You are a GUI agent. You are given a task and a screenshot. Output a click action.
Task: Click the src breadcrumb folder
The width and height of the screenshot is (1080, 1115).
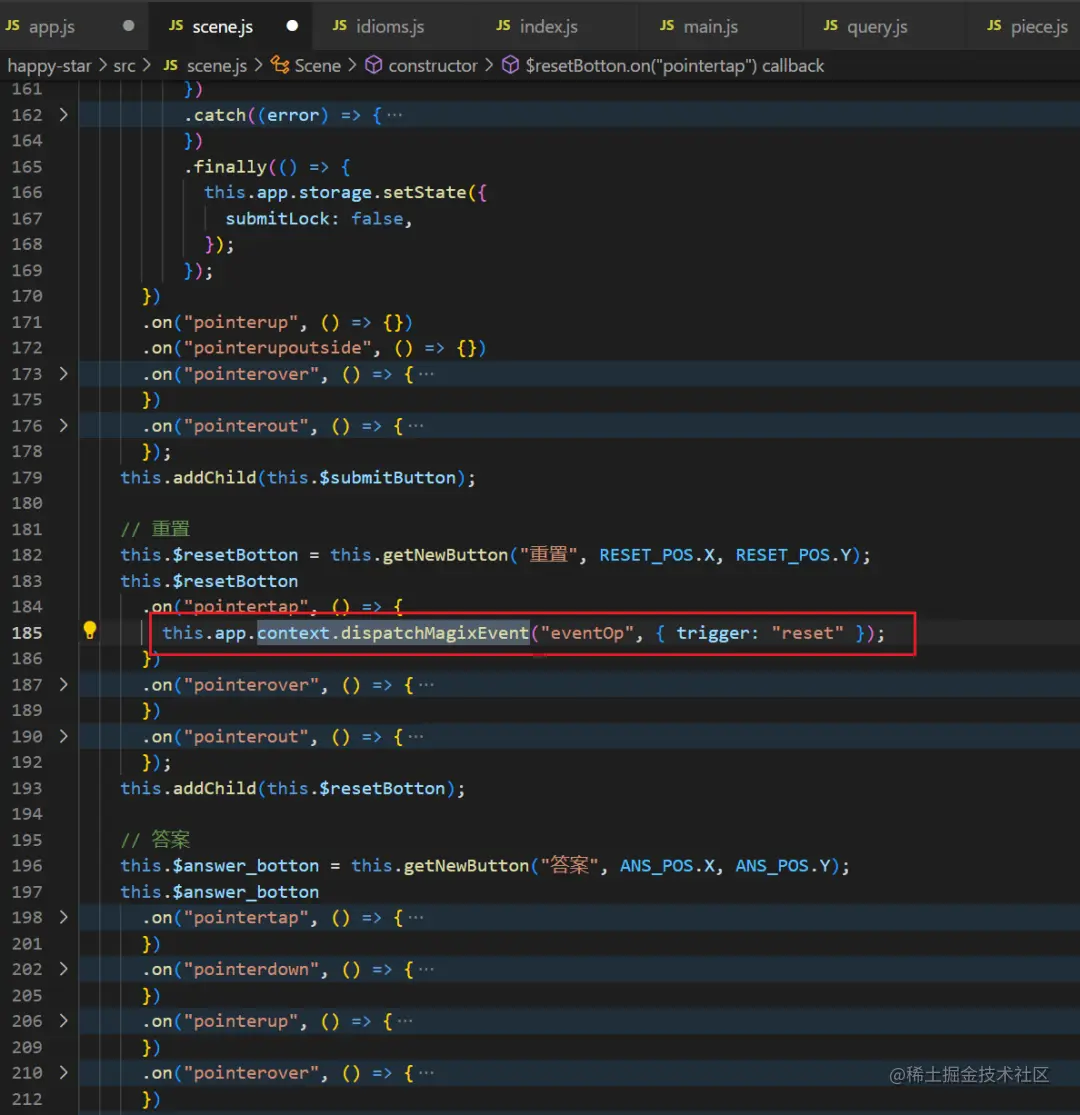[124, 65]
